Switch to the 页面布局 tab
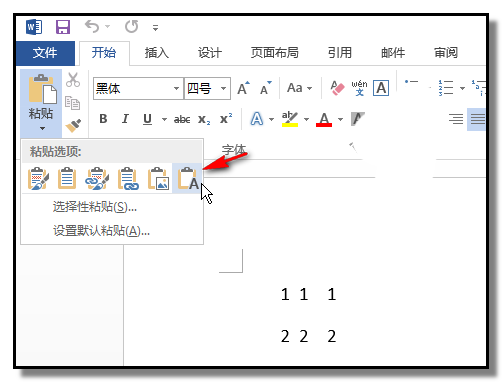Viewport: 502px width, 382px height. pos(274,53)
